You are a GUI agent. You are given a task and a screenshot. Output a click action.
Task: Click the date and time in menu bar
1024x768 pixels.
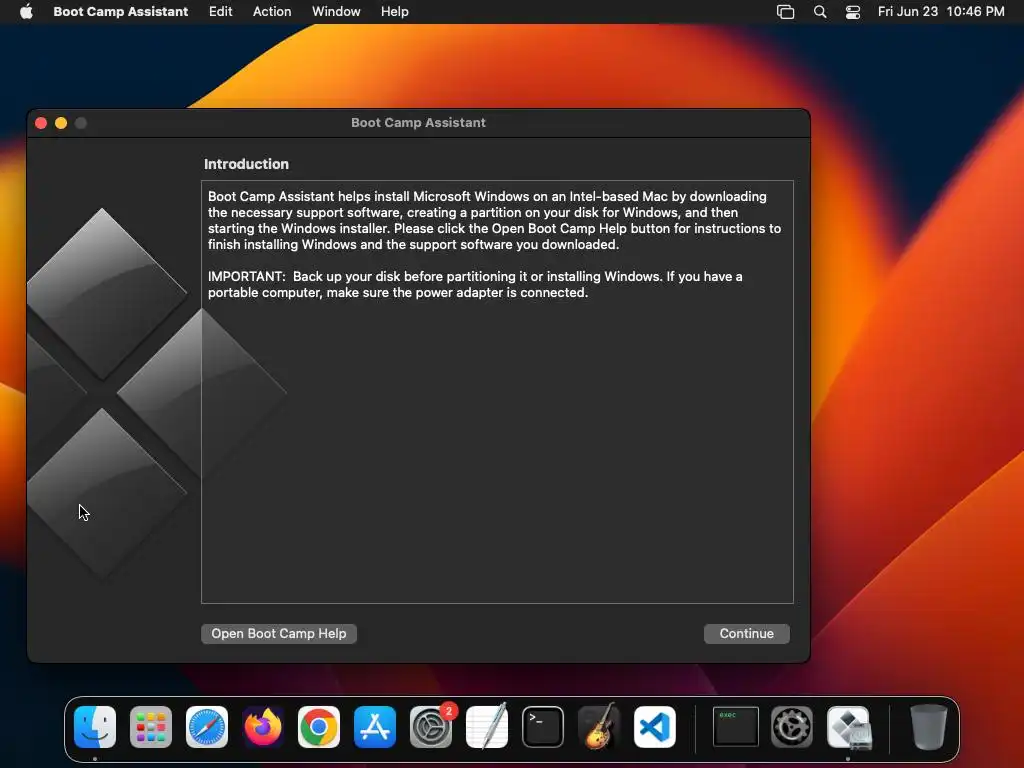[x=940, y=12]
